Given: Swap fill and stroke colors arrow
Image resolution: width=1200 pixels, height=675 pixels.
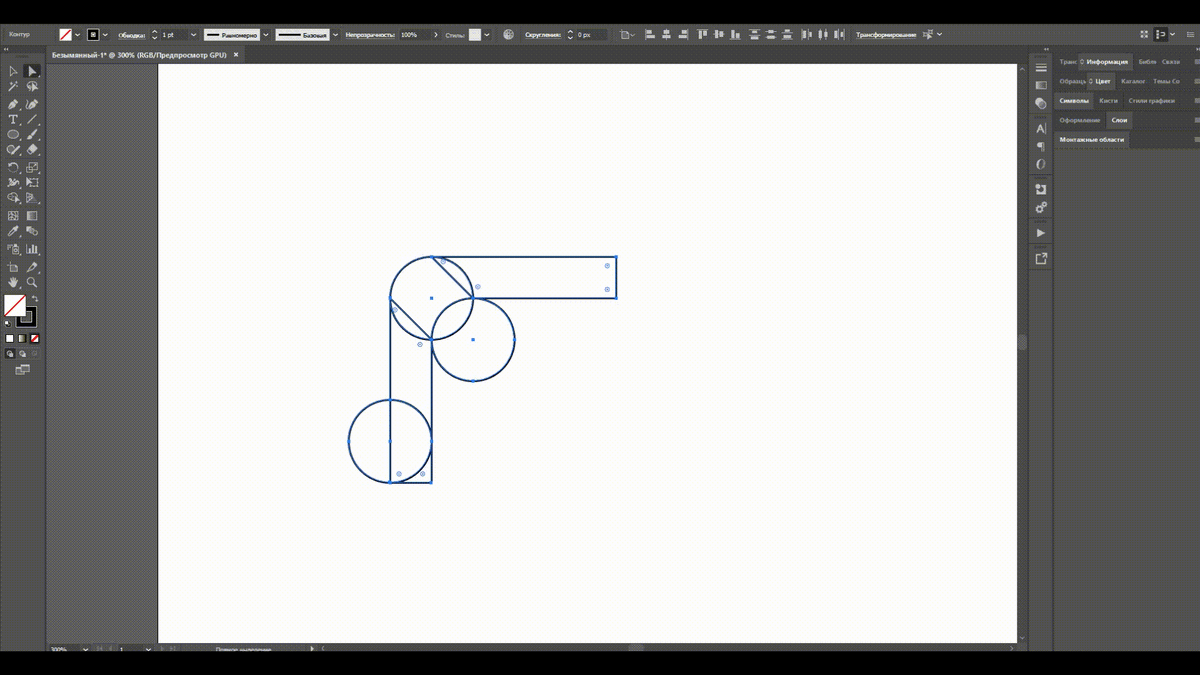Looking at the screenshot, I should click(x=35, y=298).
